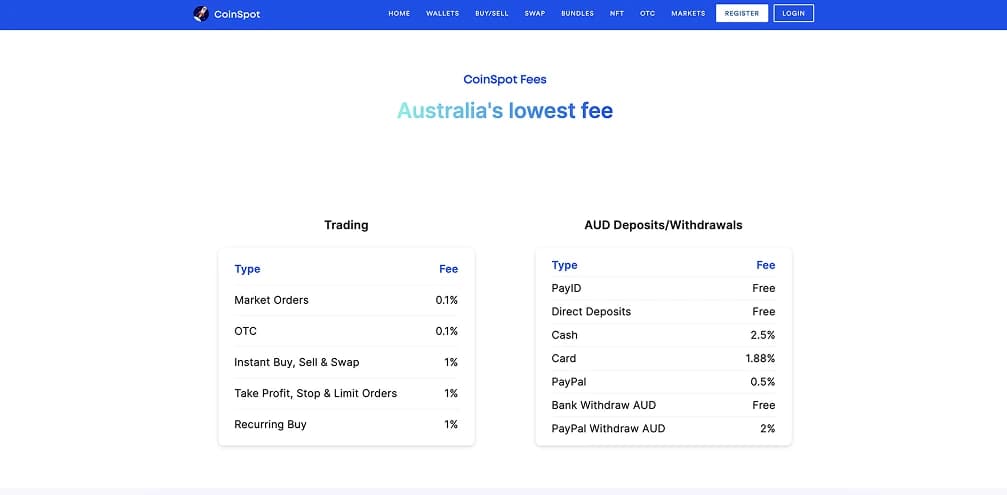
Task: Select SWAP in the top navigation
Action: point(535,13)
